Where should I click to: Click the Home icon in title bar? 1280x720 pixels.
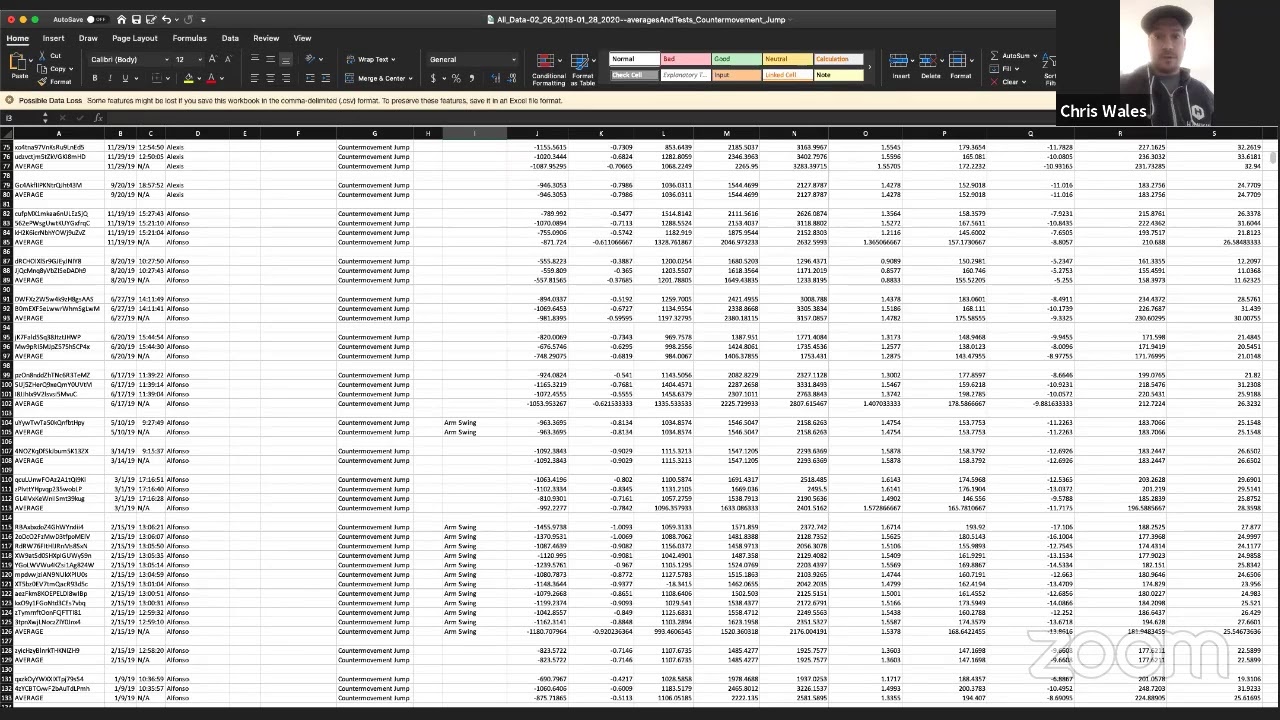click(121, 19)
